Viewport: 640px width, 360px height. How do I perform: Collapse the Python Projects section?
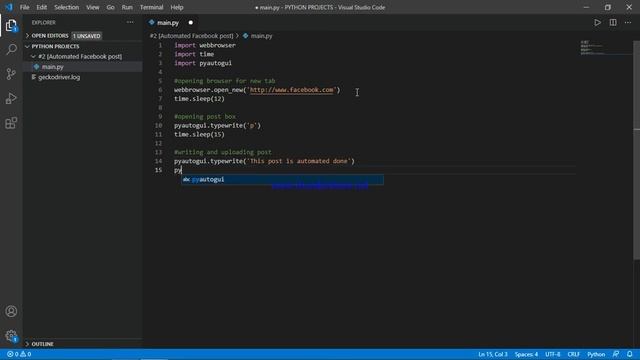pyautogui.click(x=82, y=47)
